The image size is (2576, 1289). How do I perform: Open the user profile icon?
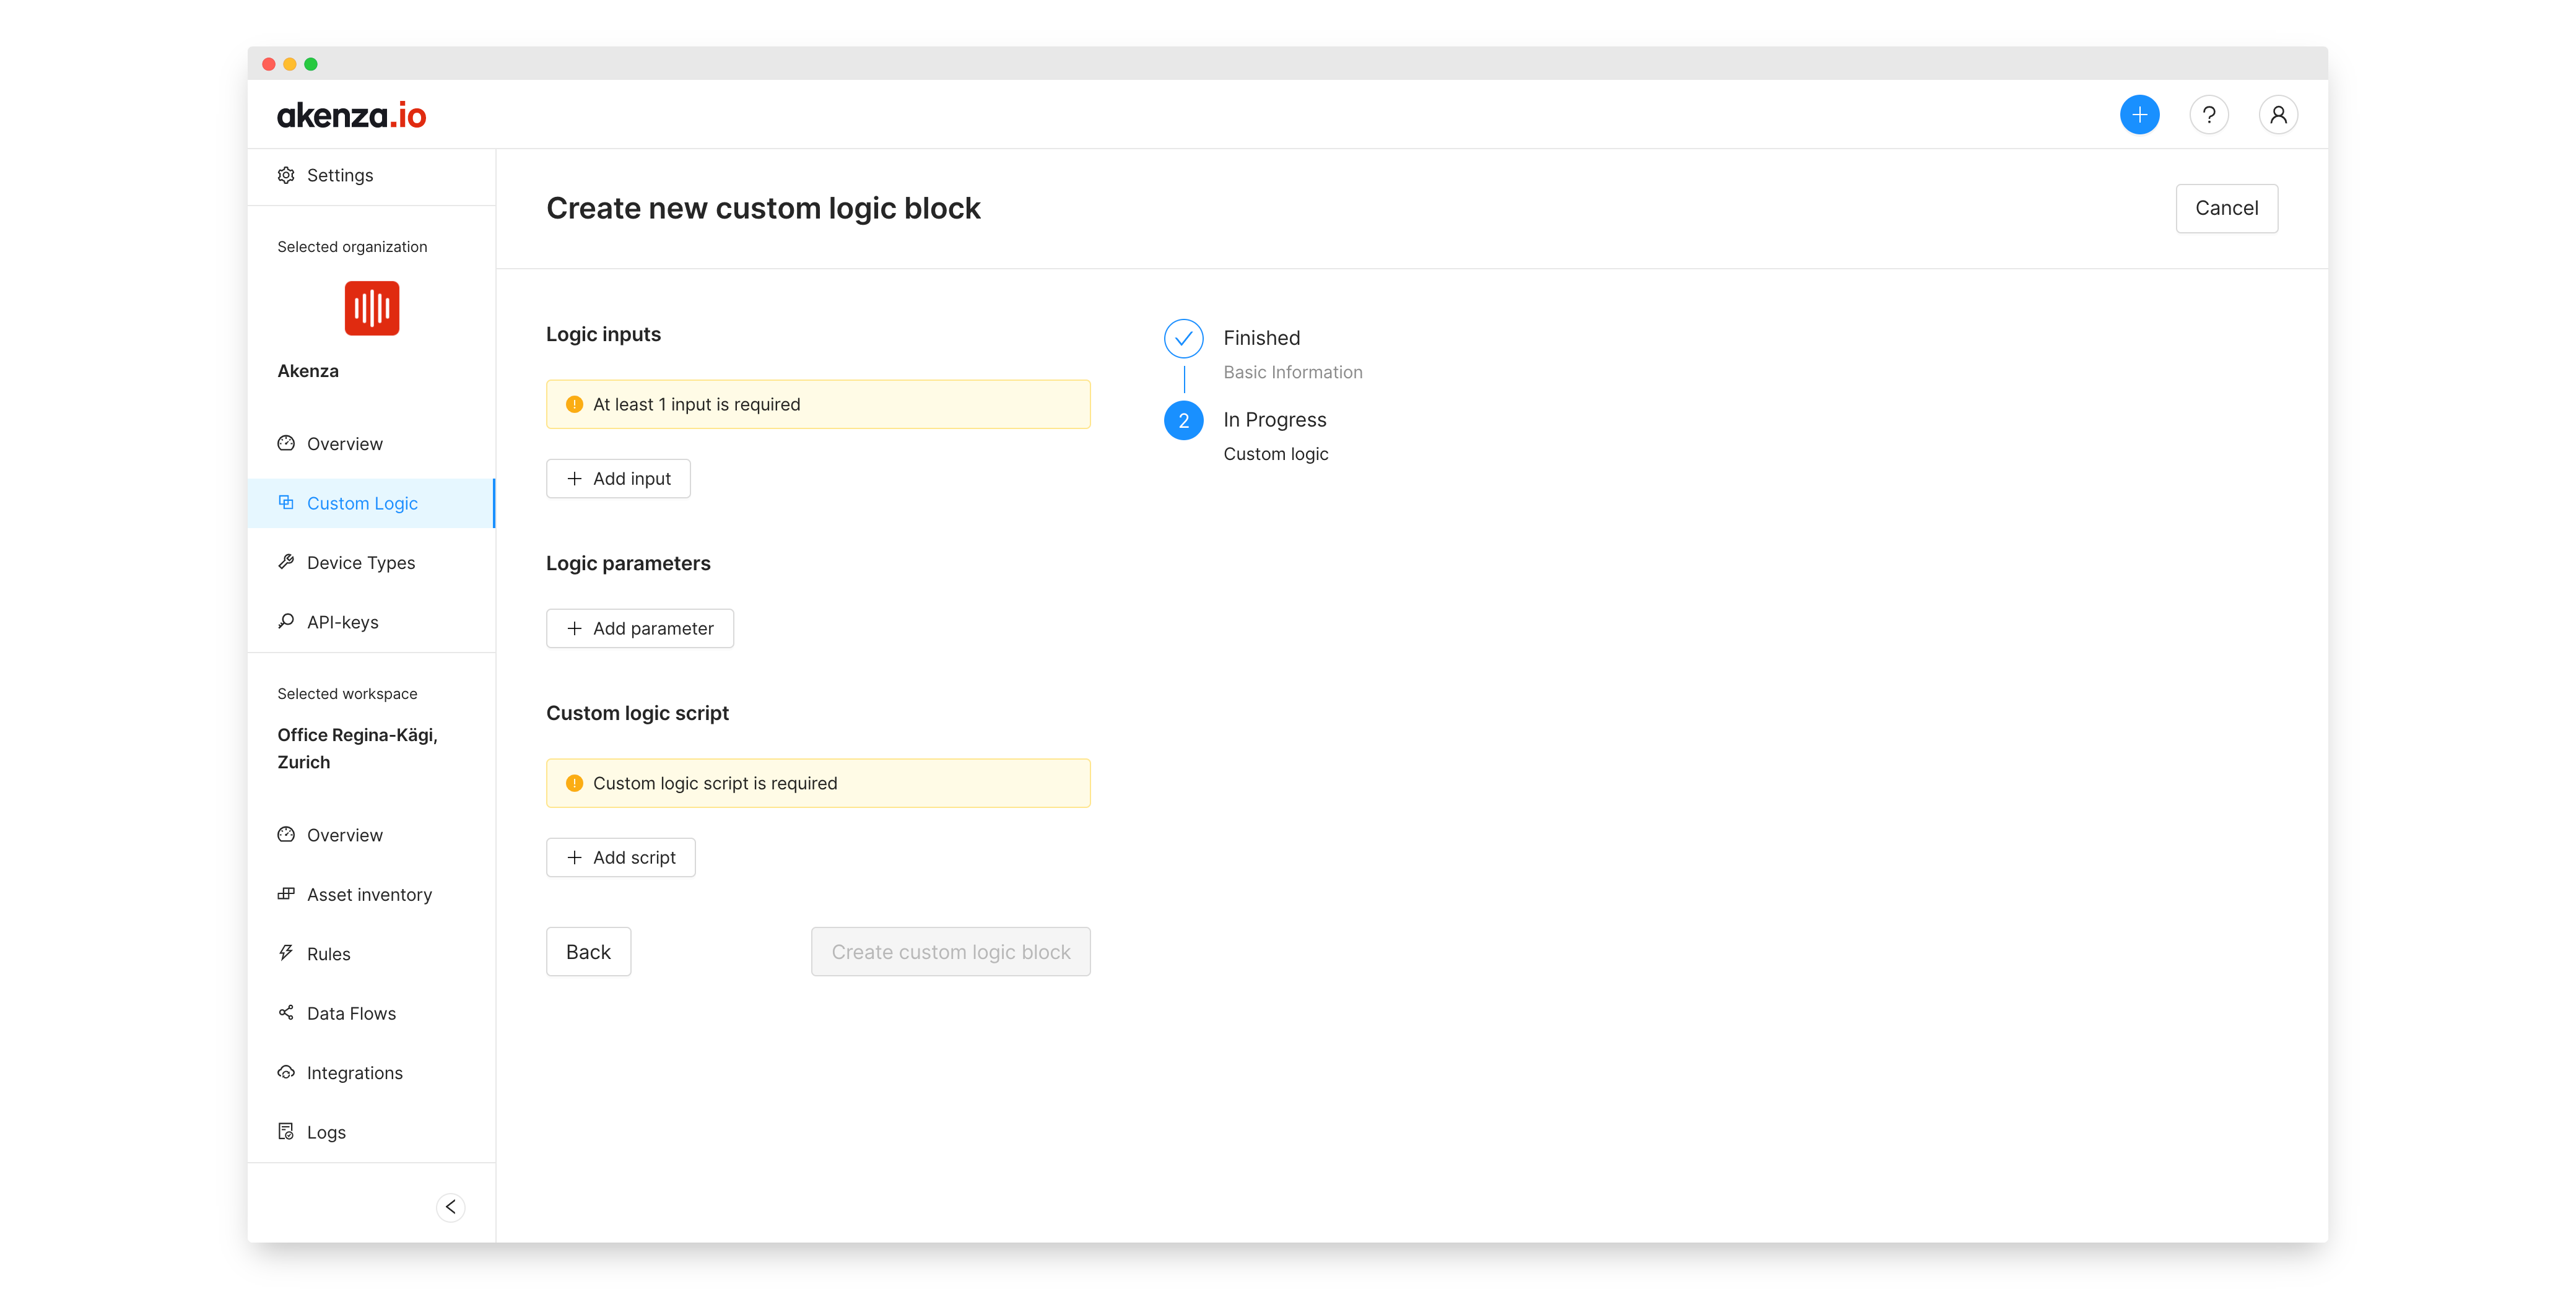[2278, 115]
